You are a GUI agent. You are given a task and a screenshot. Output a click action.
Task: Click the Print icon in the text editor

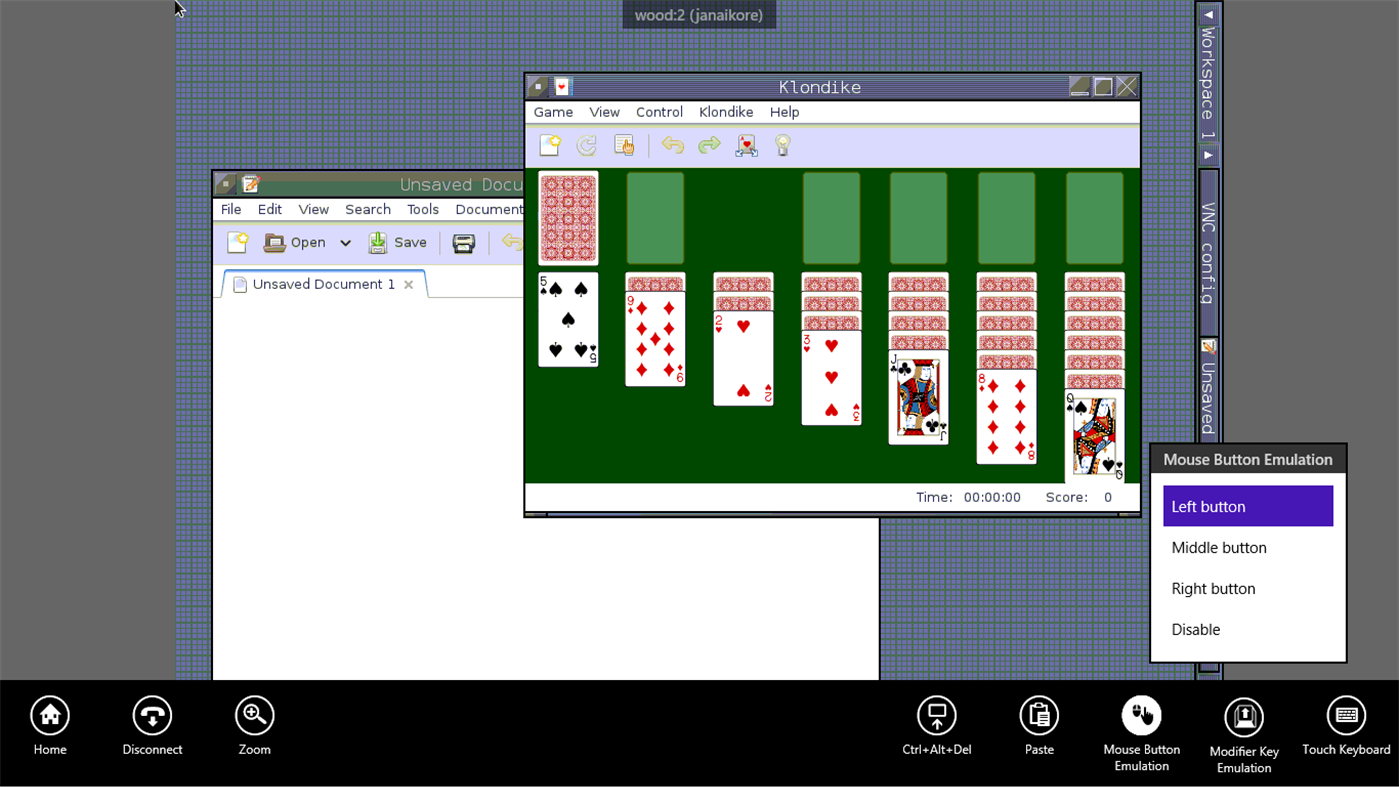tap(463, 242)
